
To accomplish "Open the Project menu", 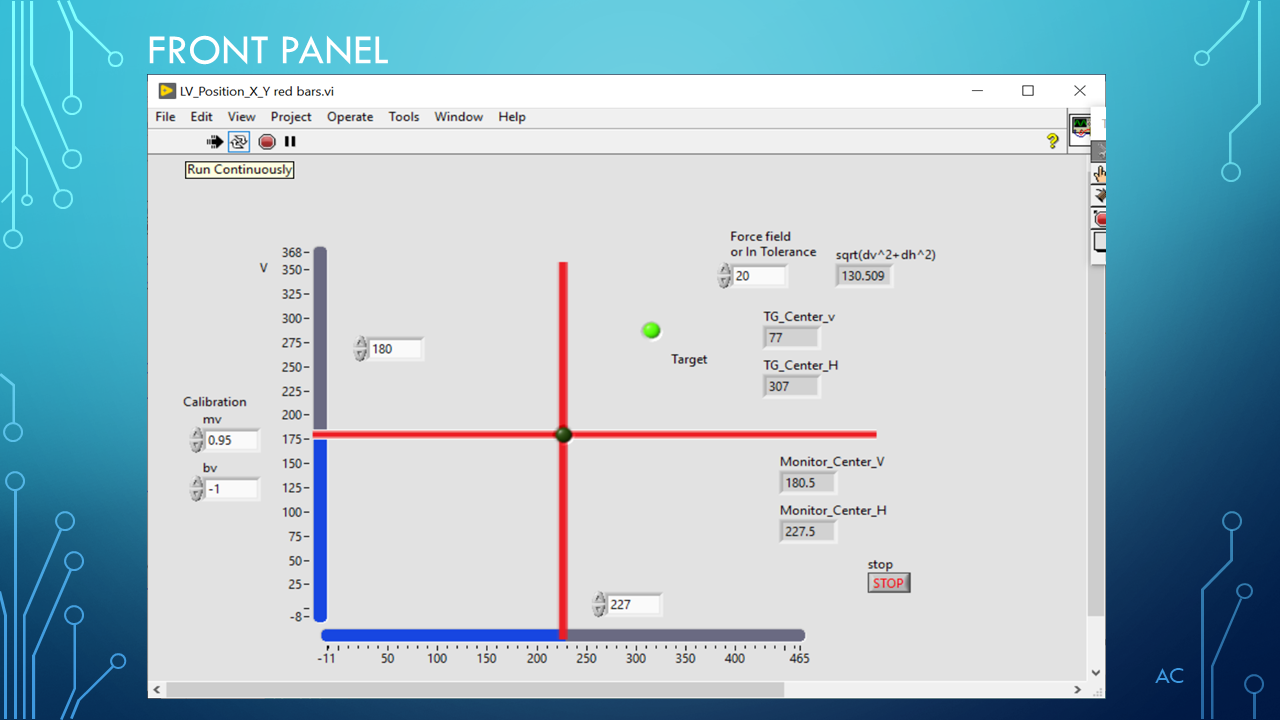I will pyautogui.click(x=291, y=117).
